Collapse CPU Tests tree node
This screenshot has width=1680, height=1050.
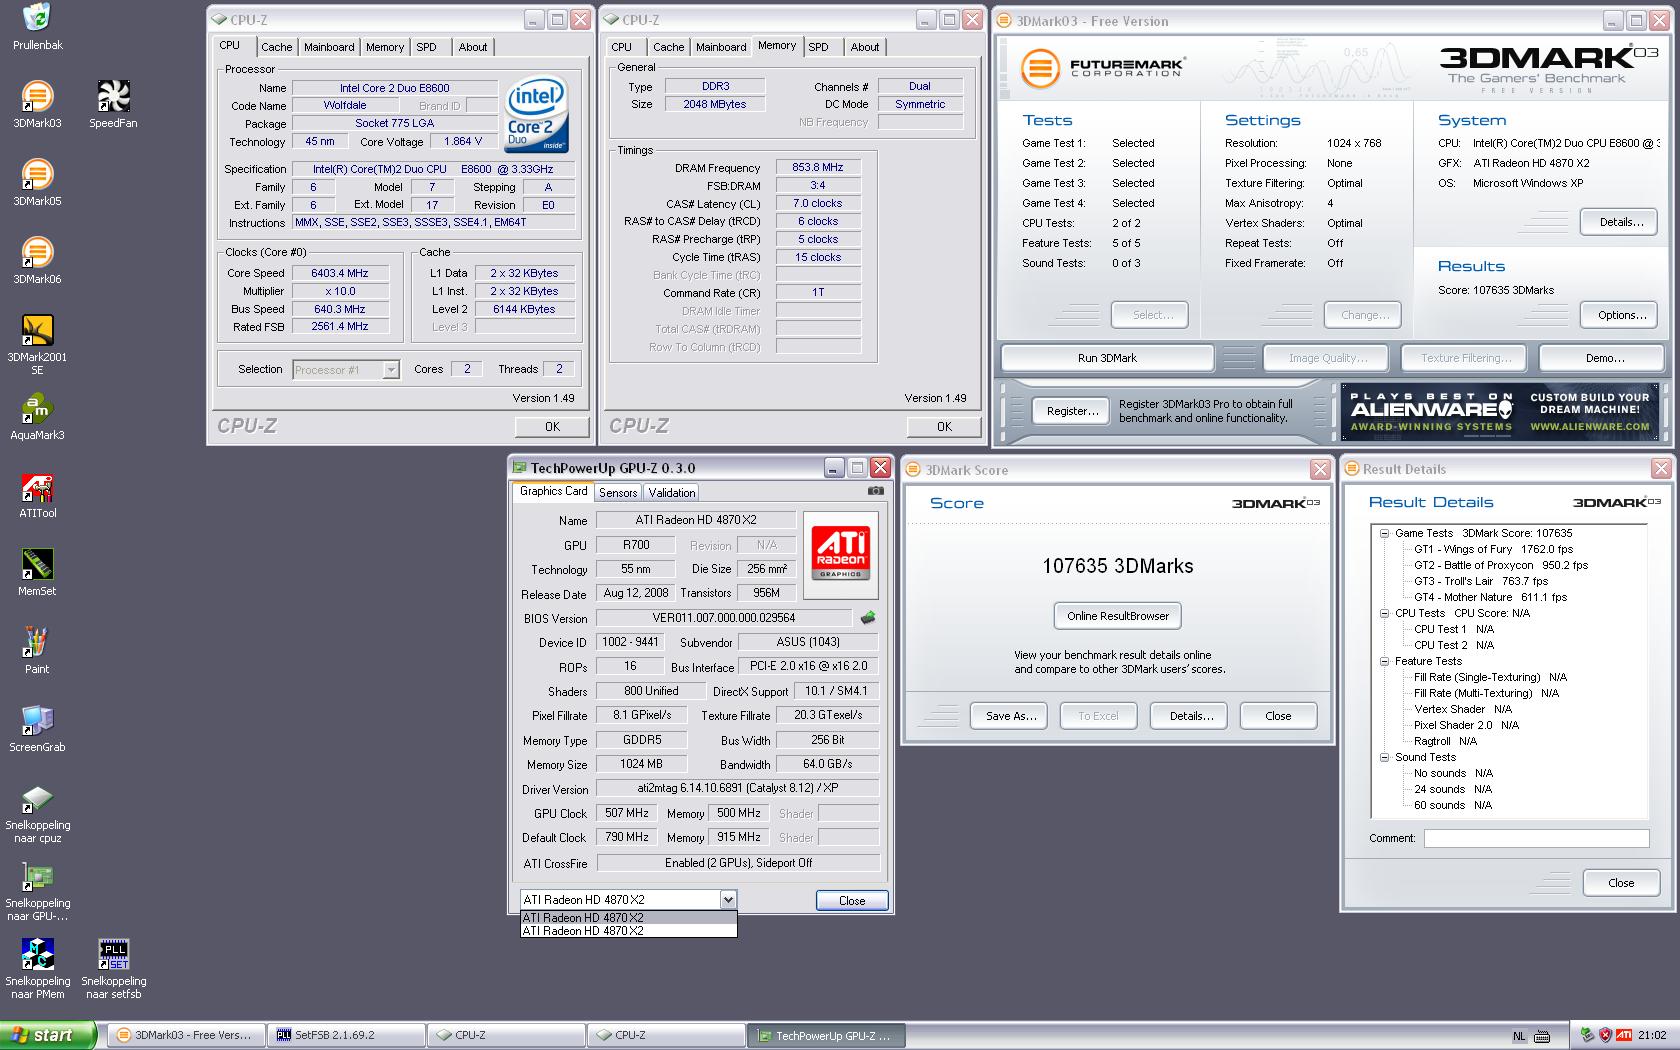(x=1384, y=613)
